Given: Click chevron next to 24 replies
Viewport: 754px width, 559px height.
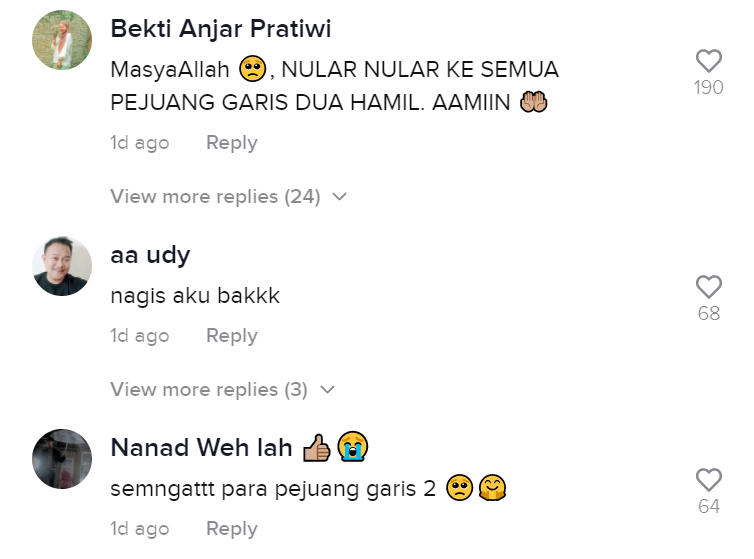Looking at the screenshot, I should (x=339, y=197).
